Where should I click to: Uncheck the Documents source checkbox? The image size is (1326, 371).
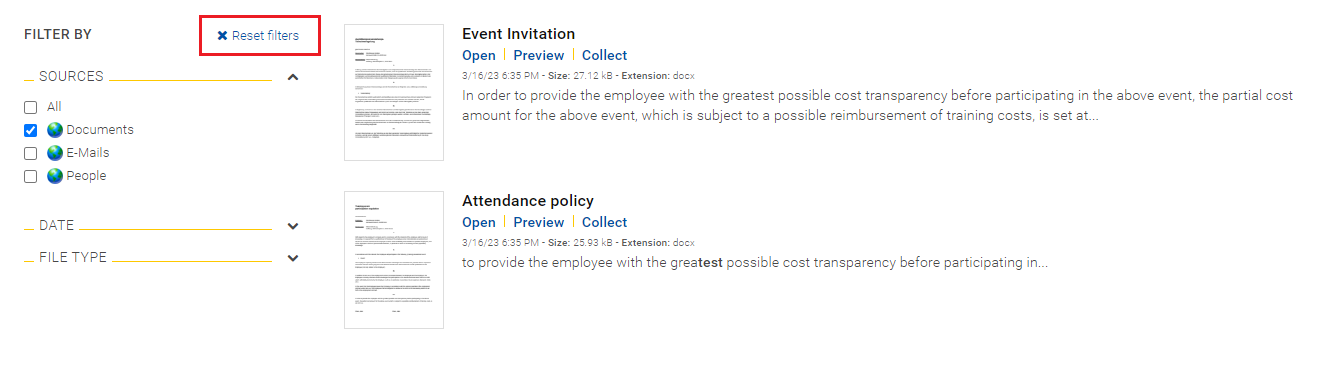click(x=30, y=130)
